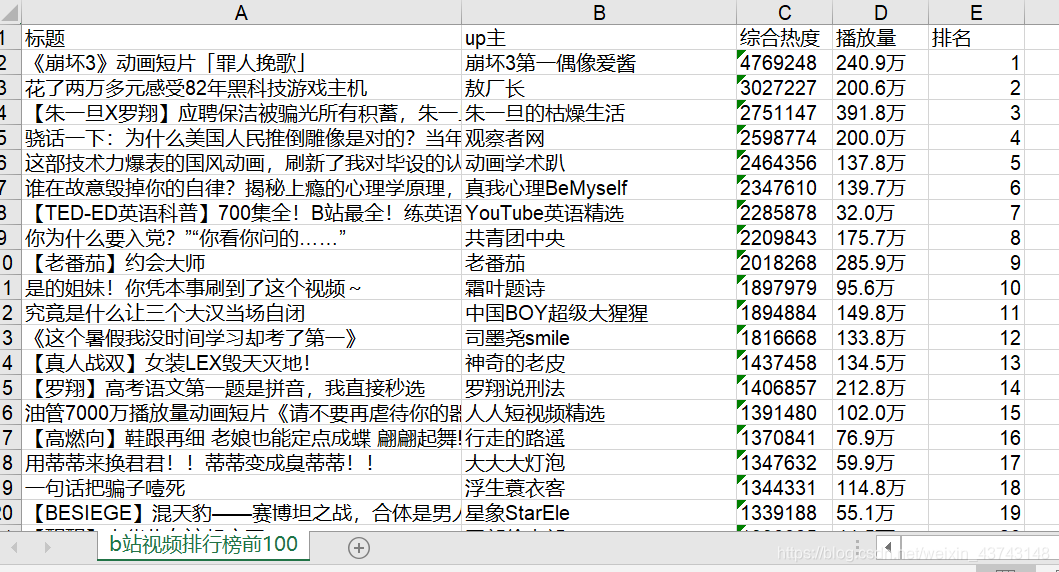Click horizontal scrollbar left arrow
This screenshot has width=1059, height=572.
(x=888, y=547)
